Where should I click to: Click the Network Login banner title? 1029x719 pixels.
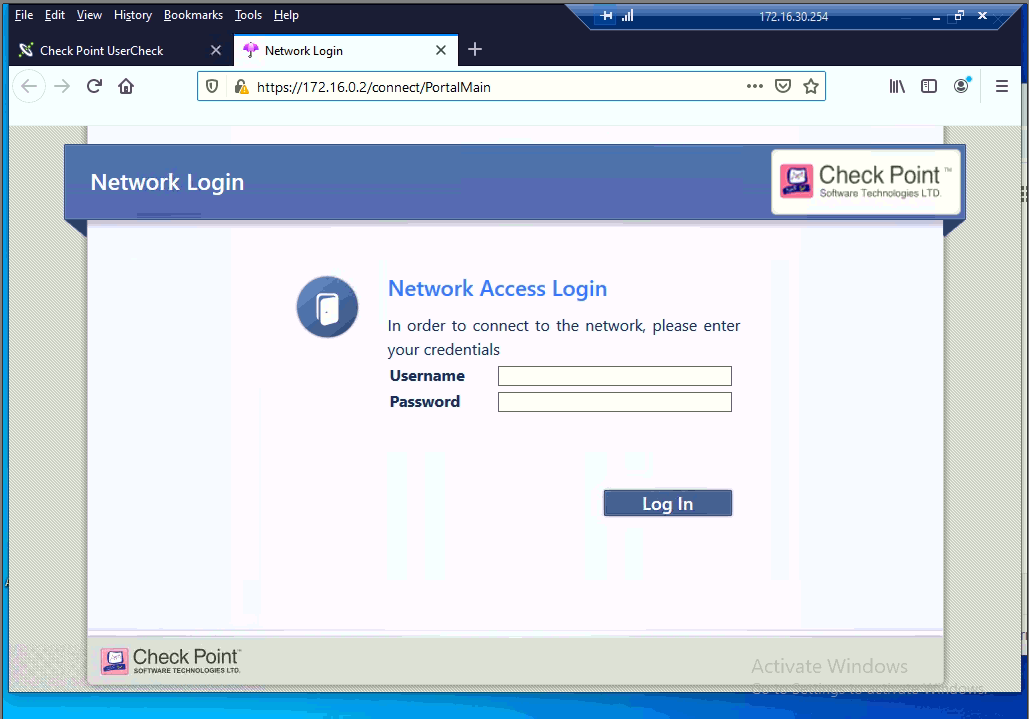(167, 182)
